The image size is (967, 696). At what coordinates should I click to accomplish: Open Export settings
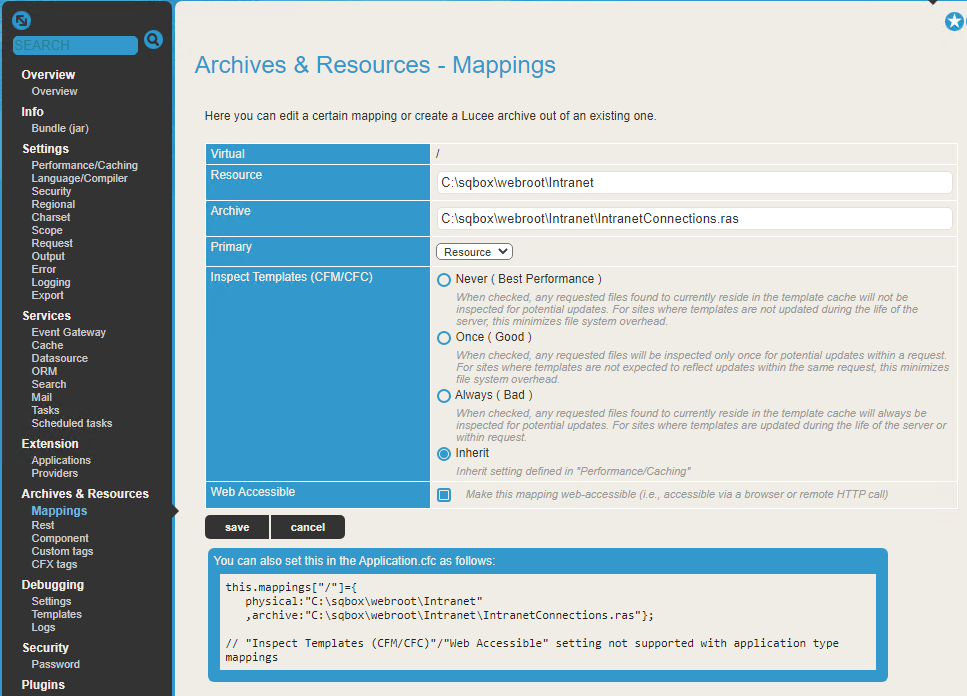[x=47, y=295]
